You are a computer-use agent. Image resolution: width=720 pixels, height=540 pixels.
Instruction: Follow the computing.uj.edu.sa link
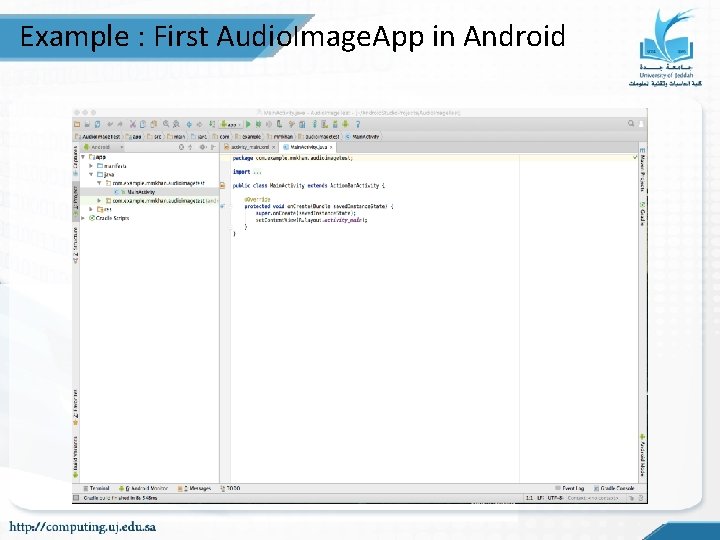click(83, 527)
